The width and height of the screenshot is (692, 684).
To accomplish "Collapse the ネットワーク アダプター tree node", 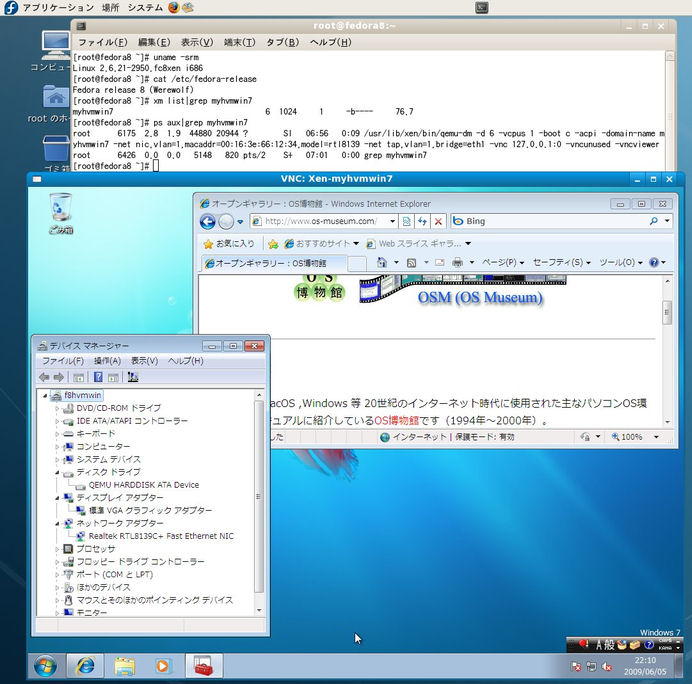I will (57, 523).
